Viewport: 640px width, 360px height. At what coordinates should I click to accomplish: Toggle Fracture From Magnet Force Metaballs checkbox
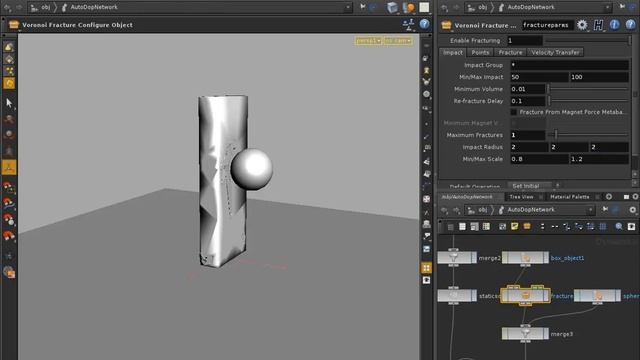pyautogui.click(x=513, y=112)
